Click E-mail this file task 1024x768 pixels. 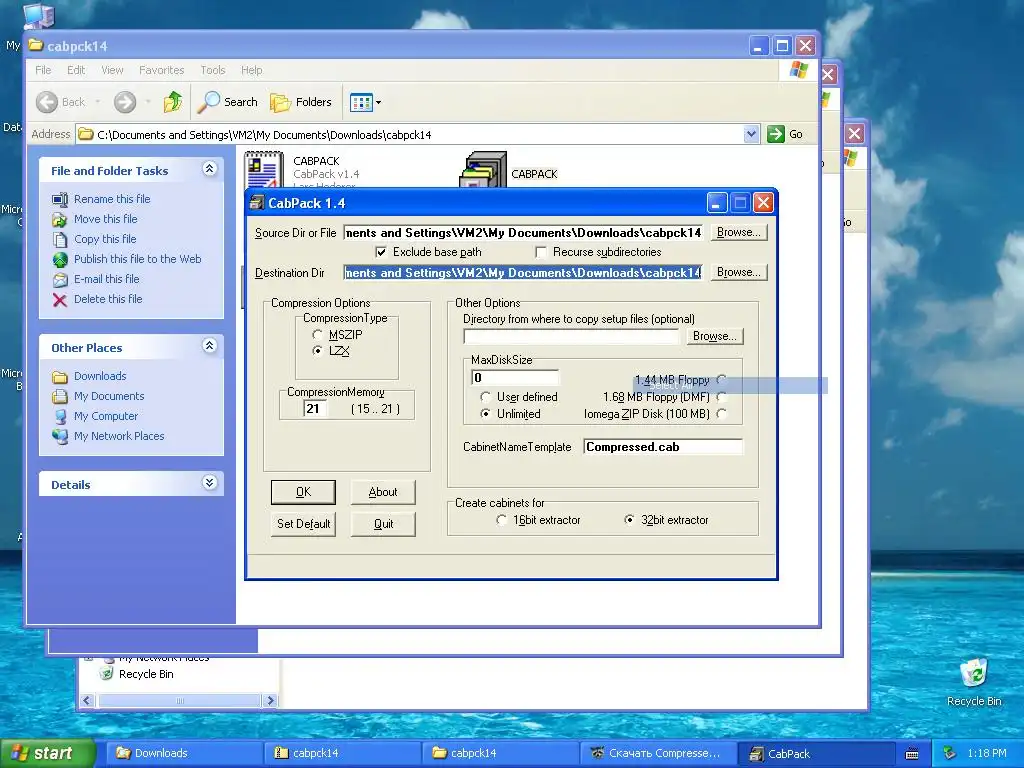pyautogui.click(x=106, y=279)
